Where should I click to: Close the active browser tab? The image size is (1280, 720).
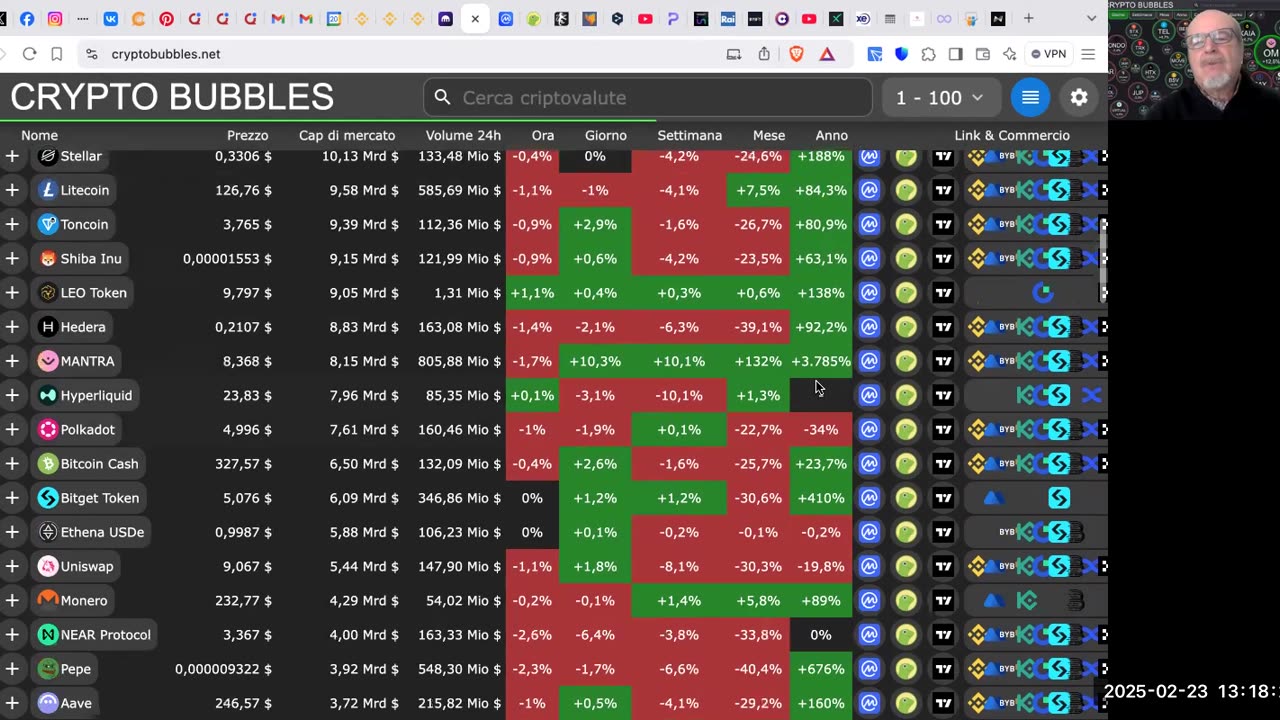click(x=475, y=18)
